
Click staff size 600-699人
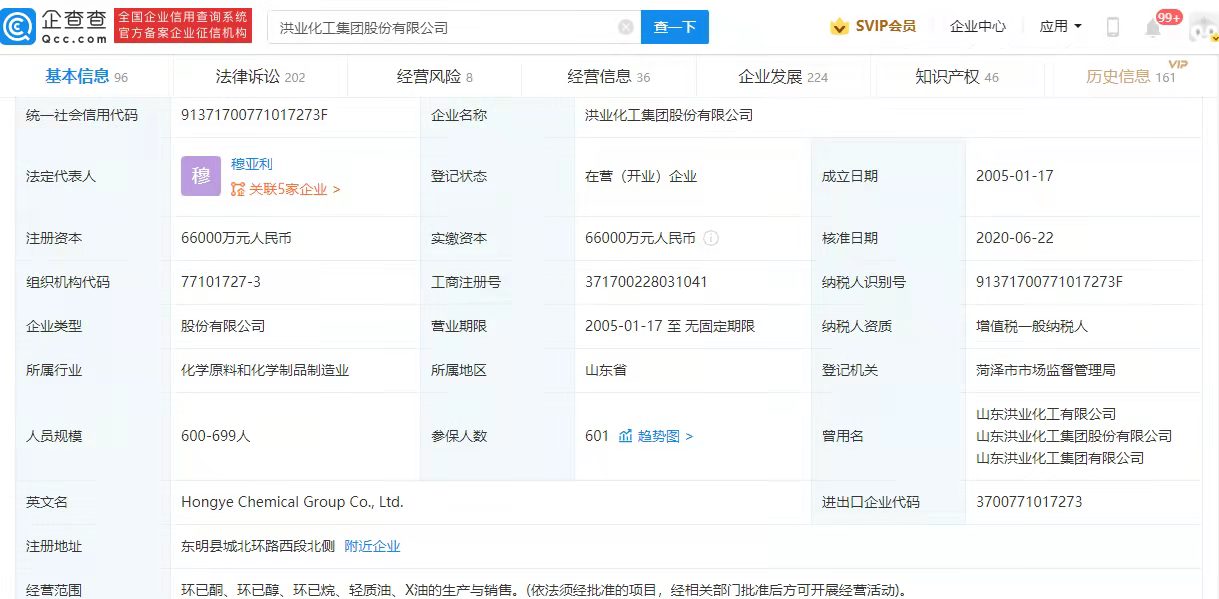coord(216,436)
